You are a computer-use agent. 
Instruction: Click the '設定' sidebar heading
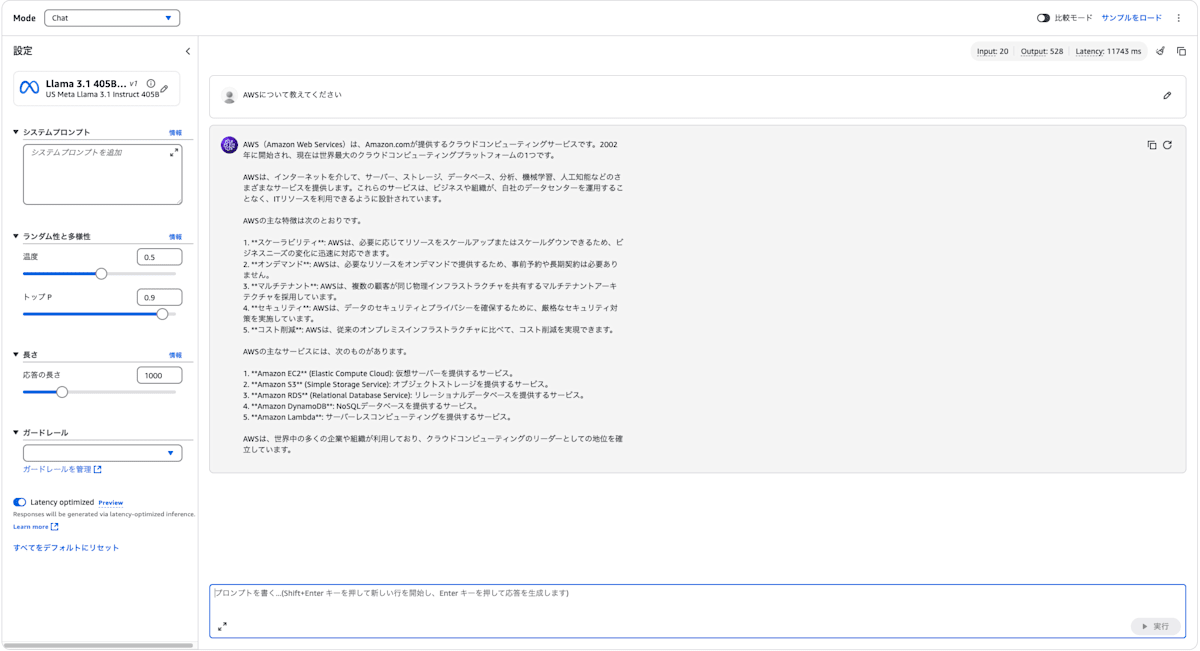tap(23, 51)
